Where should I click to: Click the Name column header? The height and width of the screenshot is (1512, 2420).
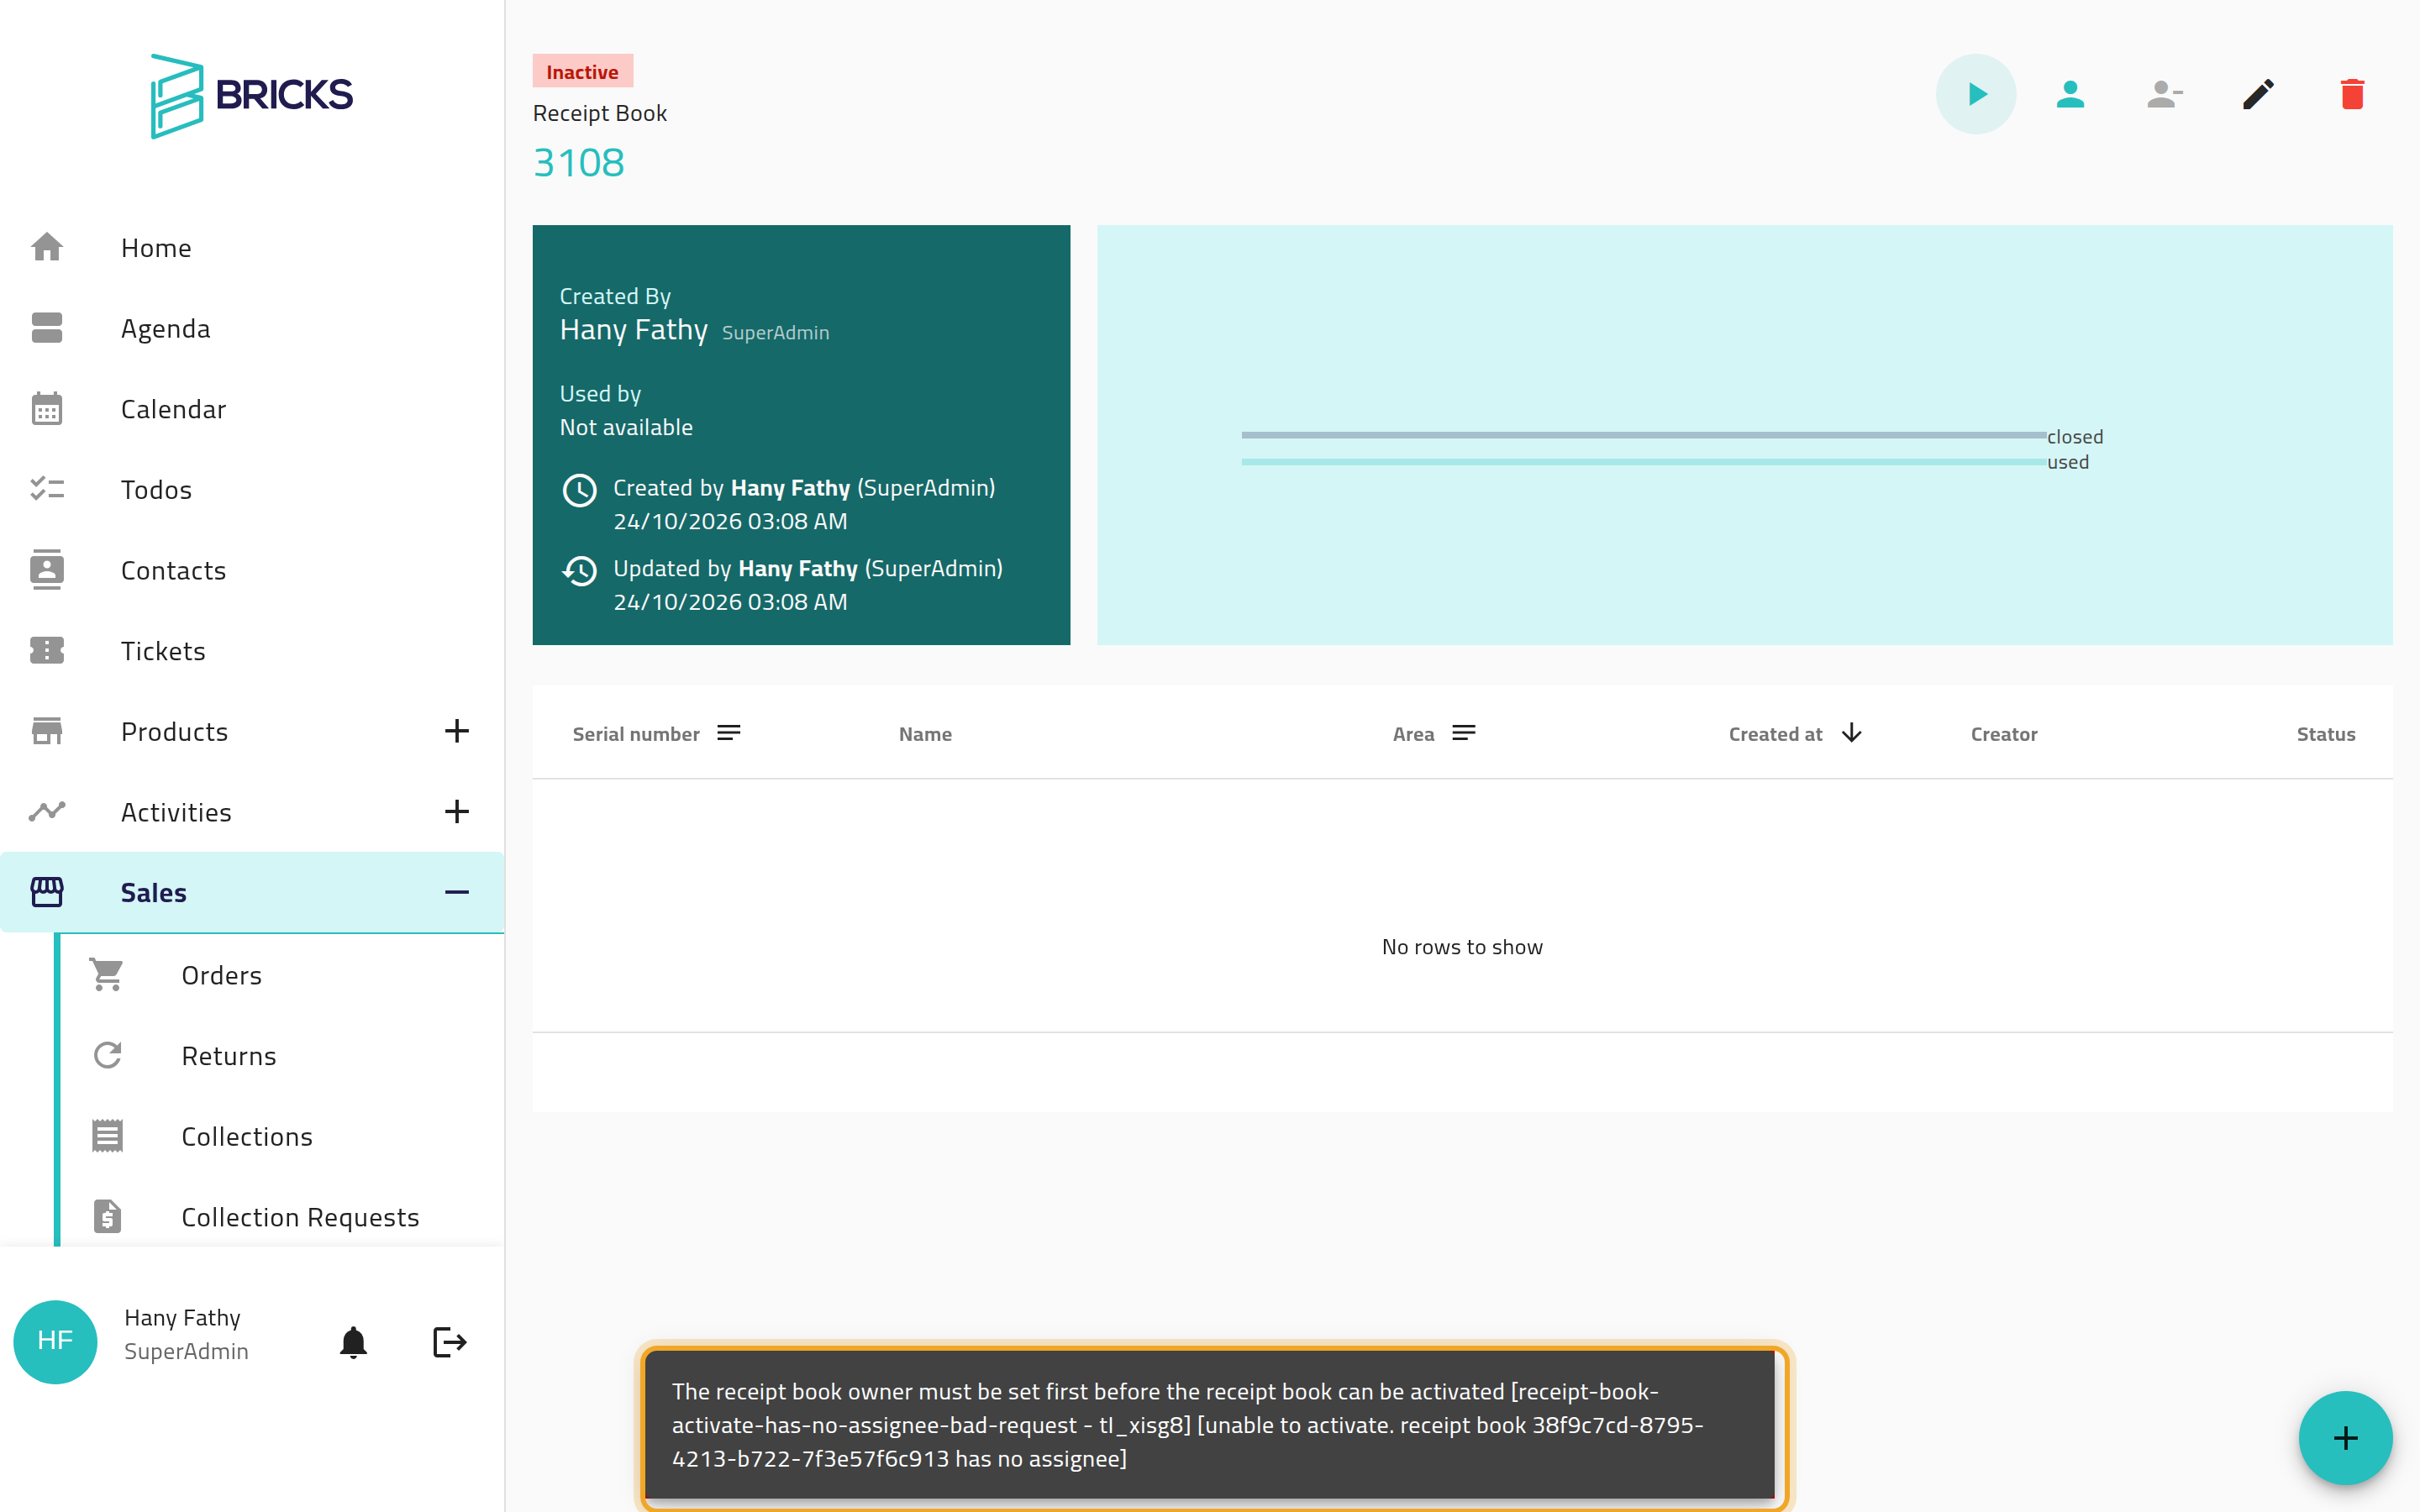[x=925, y=734]
